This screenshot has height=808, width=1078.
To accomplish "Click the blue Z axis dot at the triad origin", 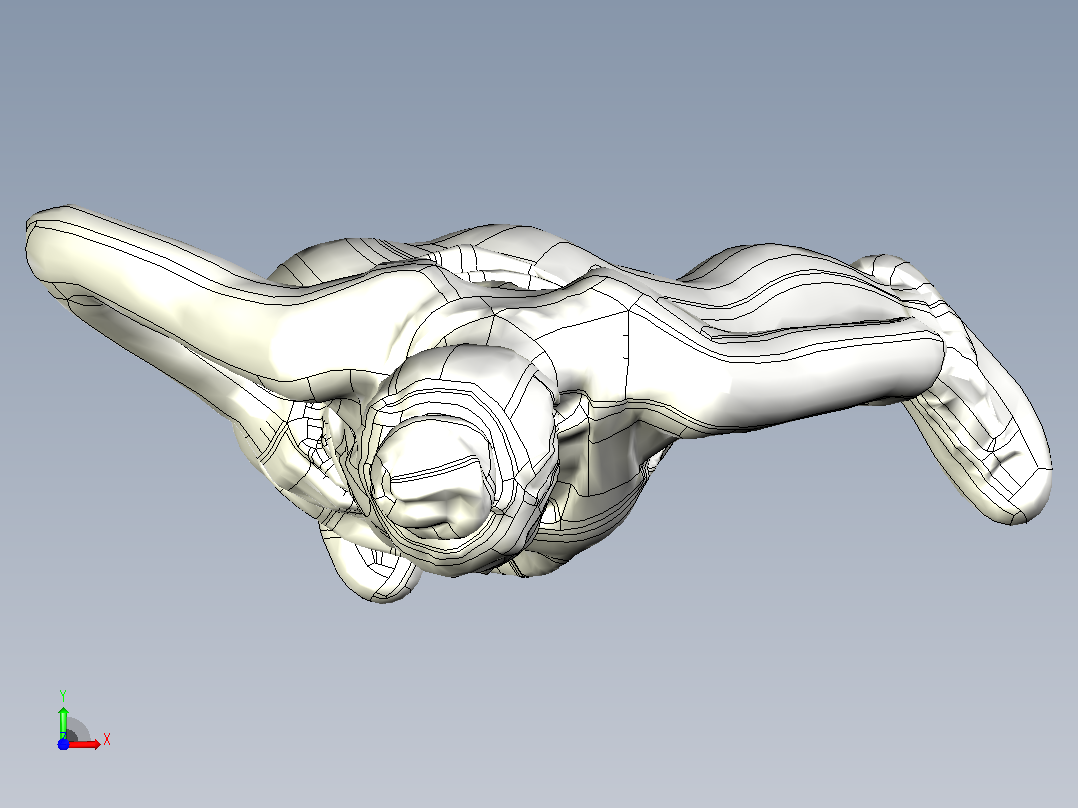I will pos(63,745).
